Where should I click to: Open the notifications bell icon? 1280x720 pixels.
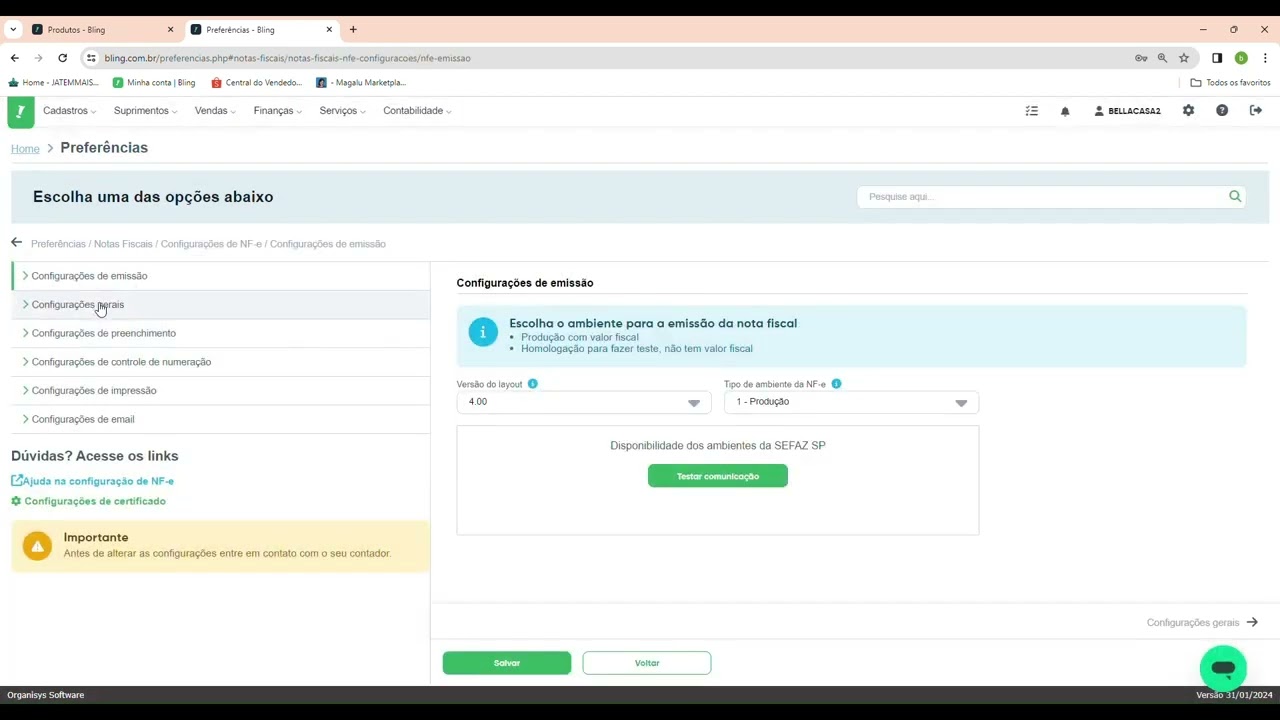tap(1065, 111)
